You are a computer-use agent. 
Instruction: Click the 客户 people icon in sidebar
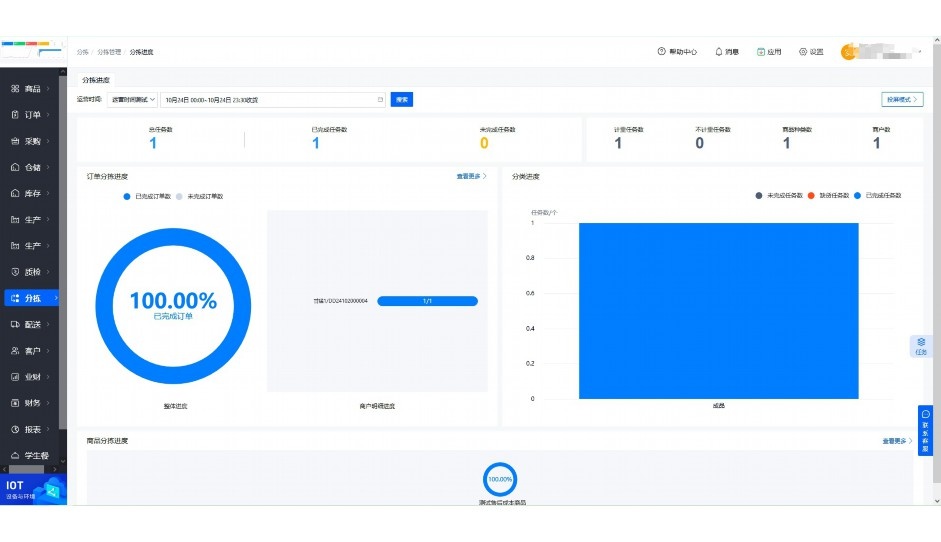tap(15, 351)
